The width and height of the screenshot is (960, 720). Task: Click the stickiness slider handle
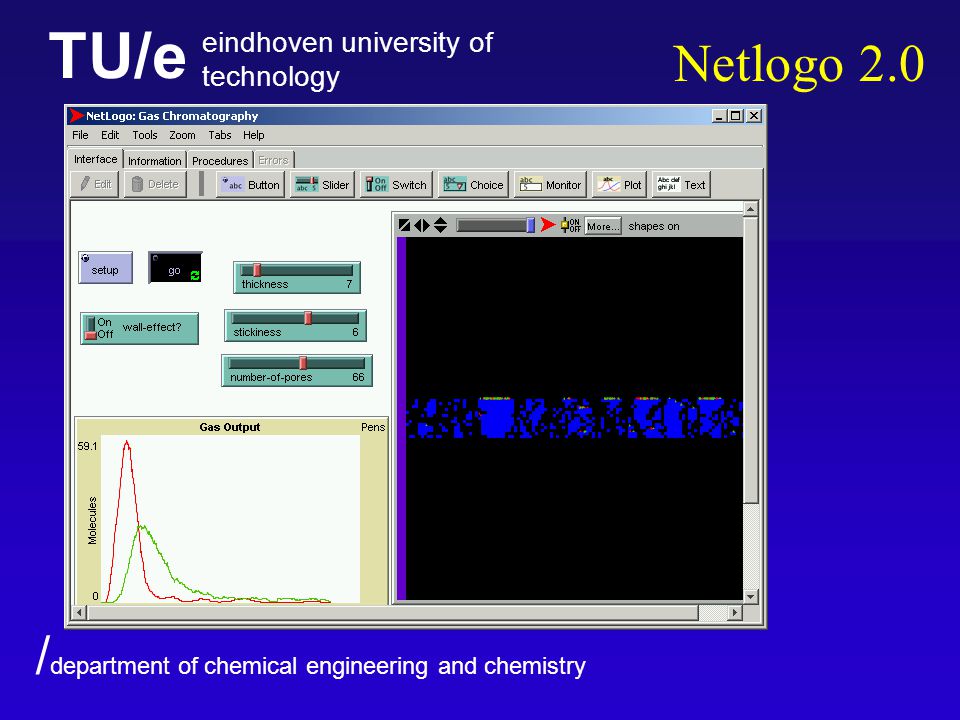coord(308,318)
